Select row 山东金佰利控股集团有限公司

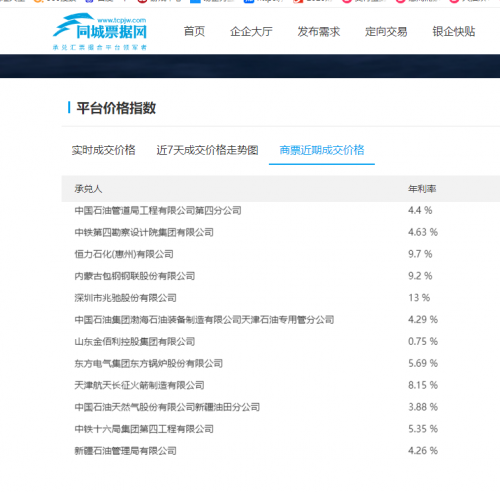click(281, 341)
